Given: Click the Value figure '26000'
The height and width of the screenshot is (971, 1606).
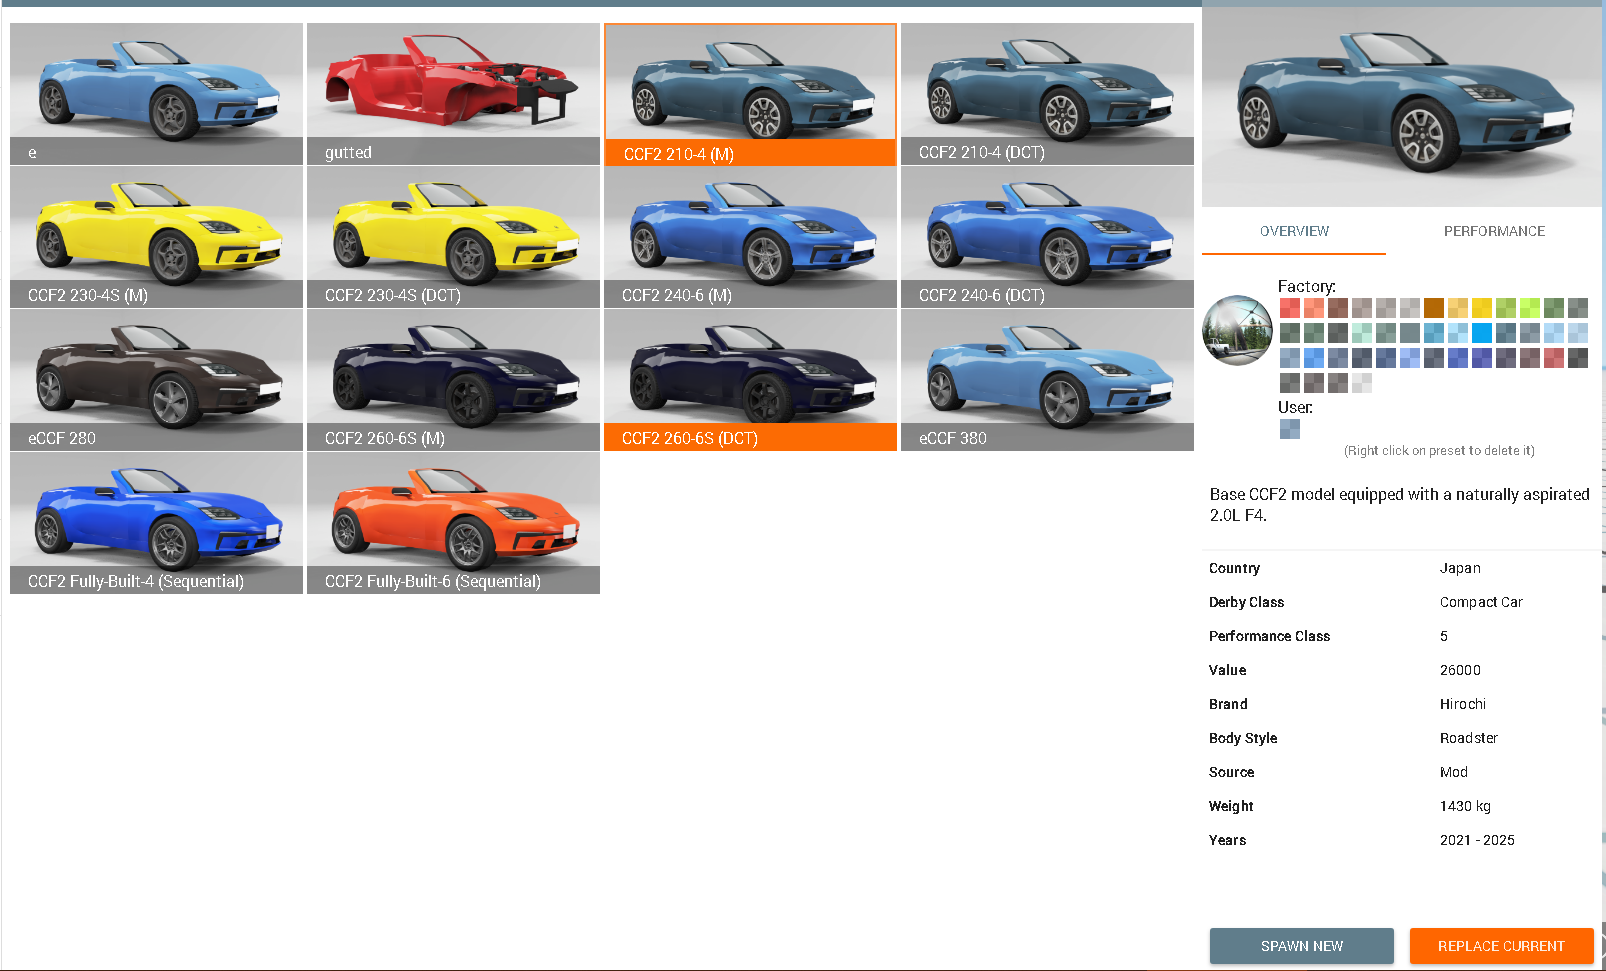Looking at the screenshot, I should [1460, 670].
